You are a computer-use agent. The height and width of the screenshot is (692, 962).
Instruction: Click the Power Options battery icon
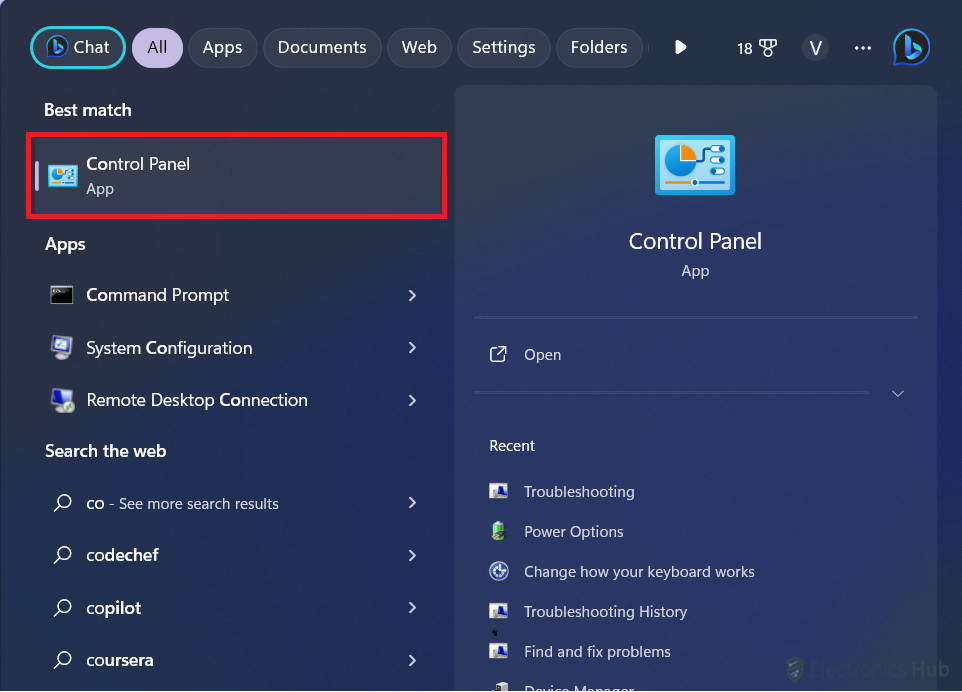pyautogui.click(x=499, y=531)
